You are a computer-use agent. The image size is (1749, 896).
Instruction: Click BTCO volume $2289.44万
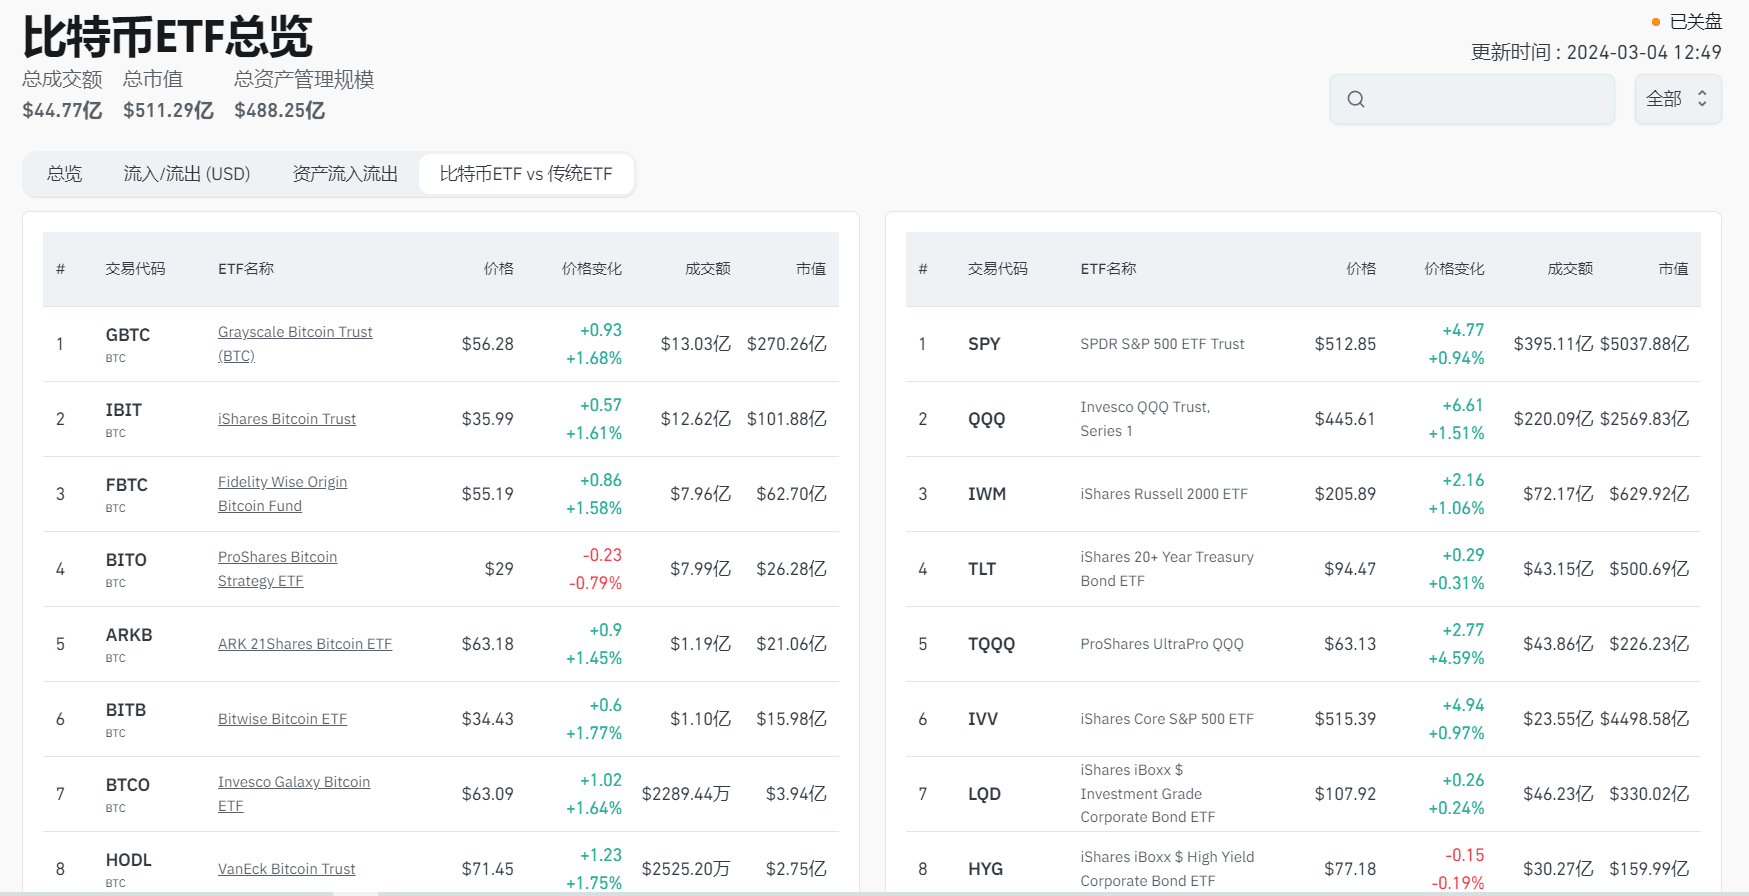(x=686, y=794)
